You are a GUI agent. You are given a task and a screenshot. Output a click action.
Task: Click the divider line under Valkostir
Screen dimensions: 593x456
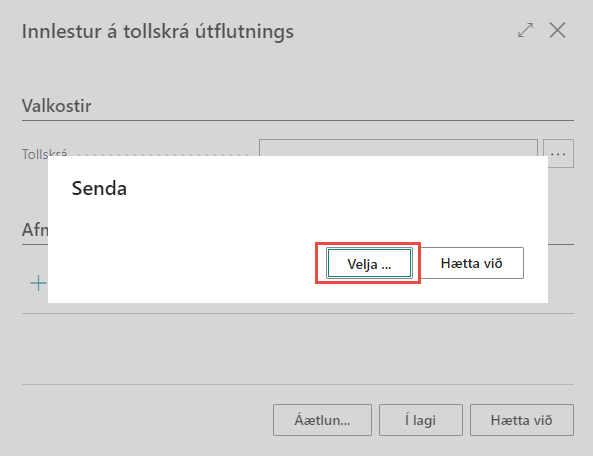[298, 121]
